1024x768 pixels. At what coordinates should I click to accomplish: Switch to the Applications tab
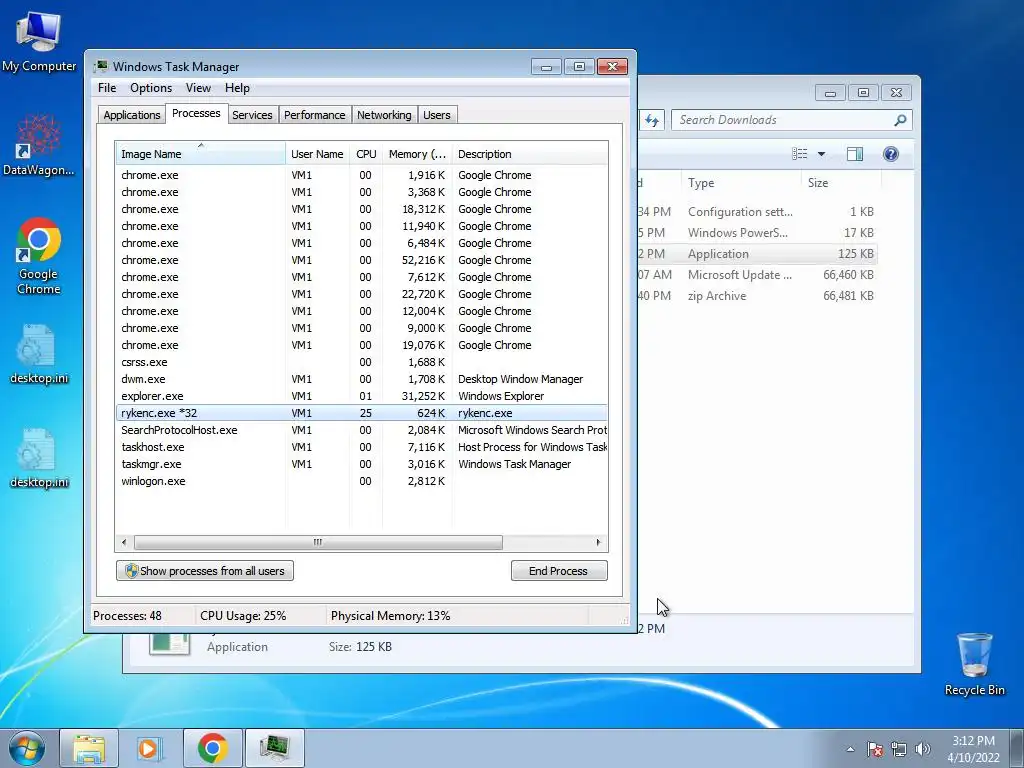pos(131,115)
